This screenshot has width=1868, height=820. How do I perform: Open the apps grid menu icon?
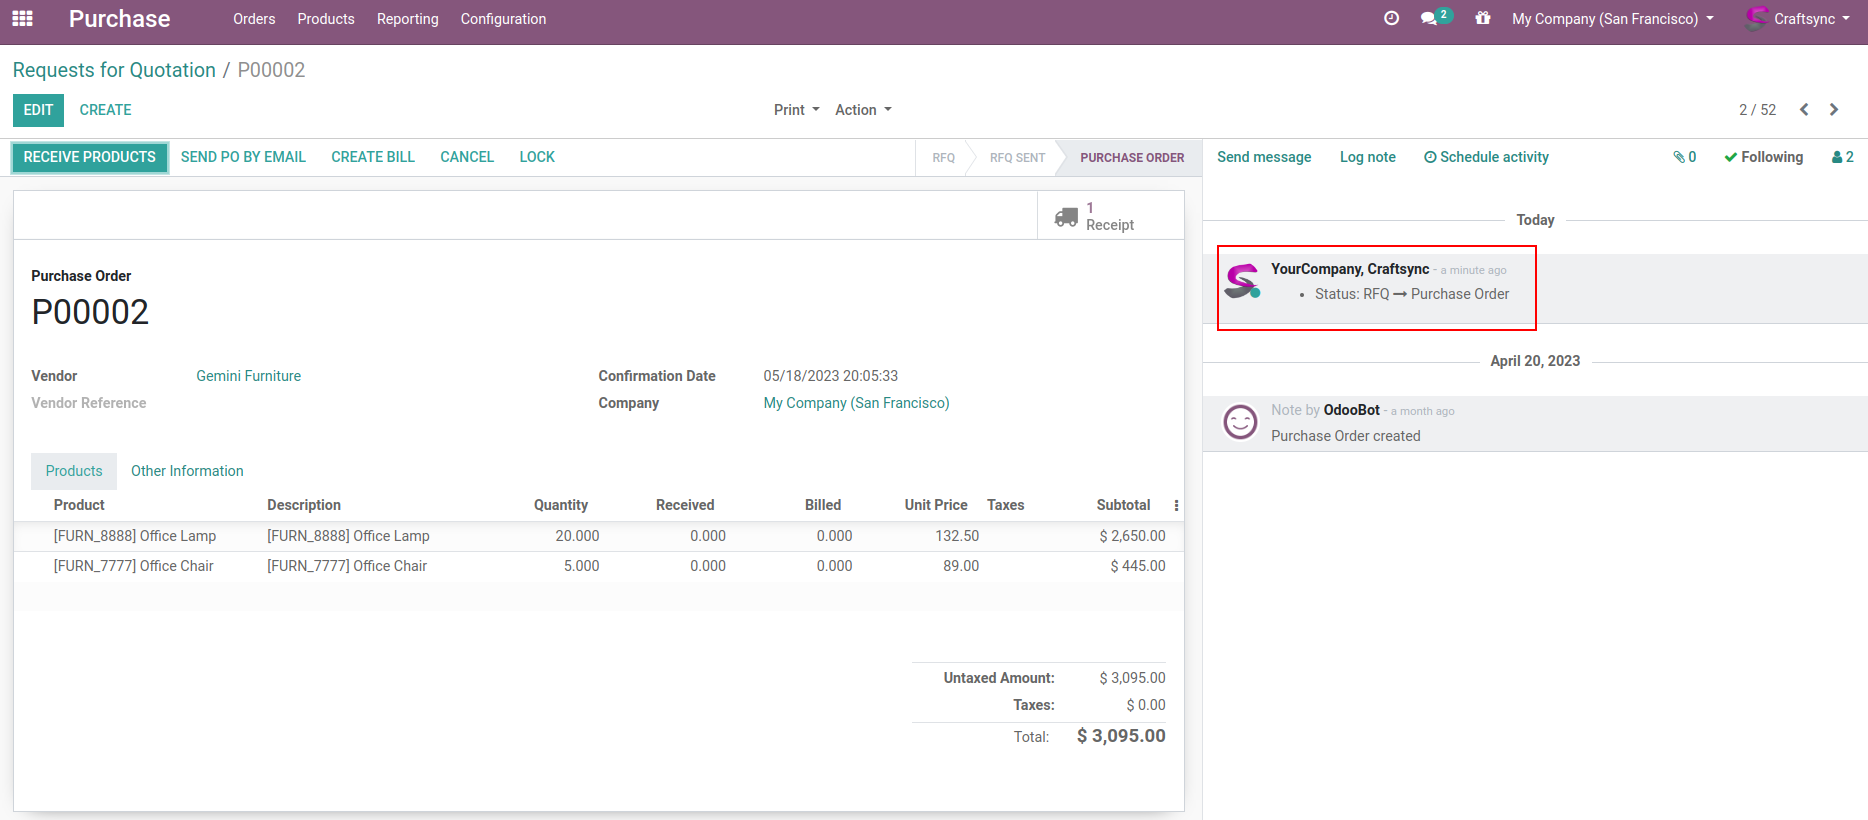[22, 19]
